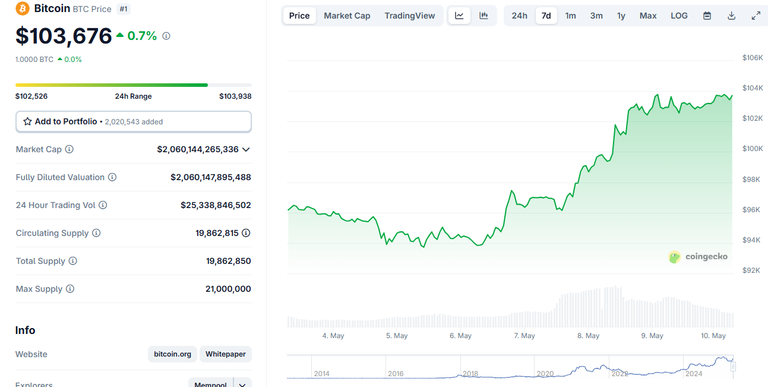Viewport: 768px width, 387px height.
Task: Expand chart to fullscreen
Action: coord(756,16)
